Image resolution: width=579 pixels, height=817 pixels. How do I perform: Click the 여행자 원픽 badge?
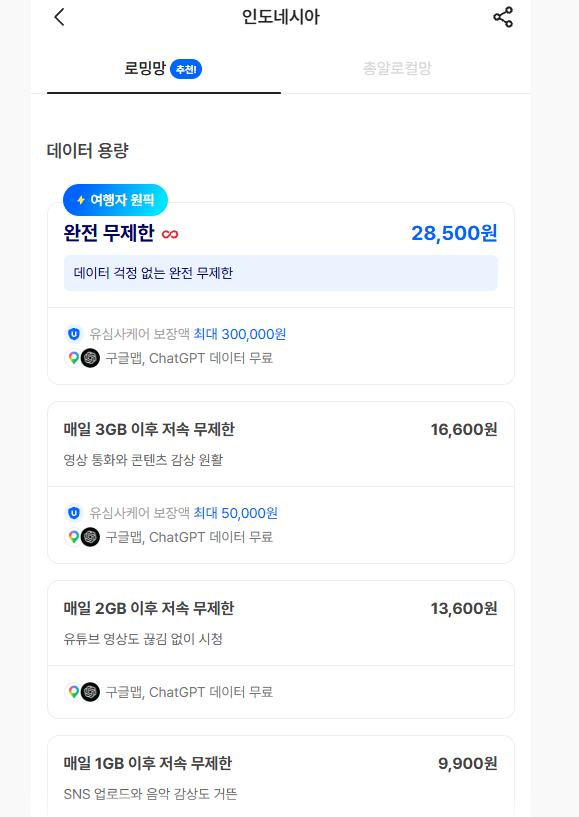(x=115, y=200)
